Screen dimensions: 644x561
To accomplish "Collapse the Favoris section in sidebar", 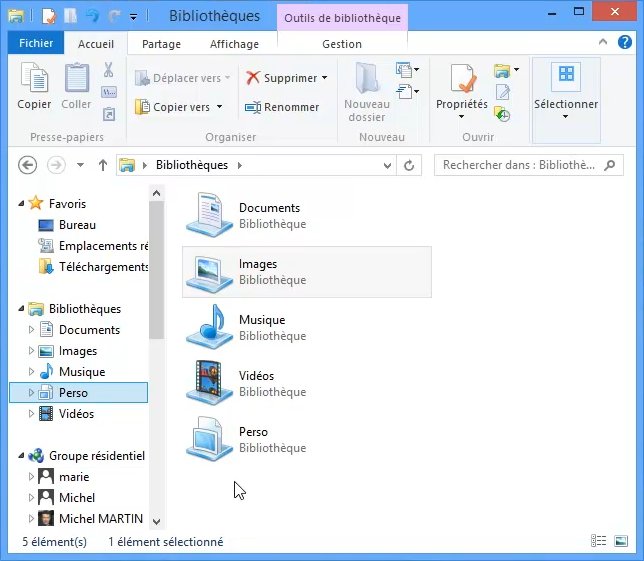I will pyautogui.click(x=22, y=204).
